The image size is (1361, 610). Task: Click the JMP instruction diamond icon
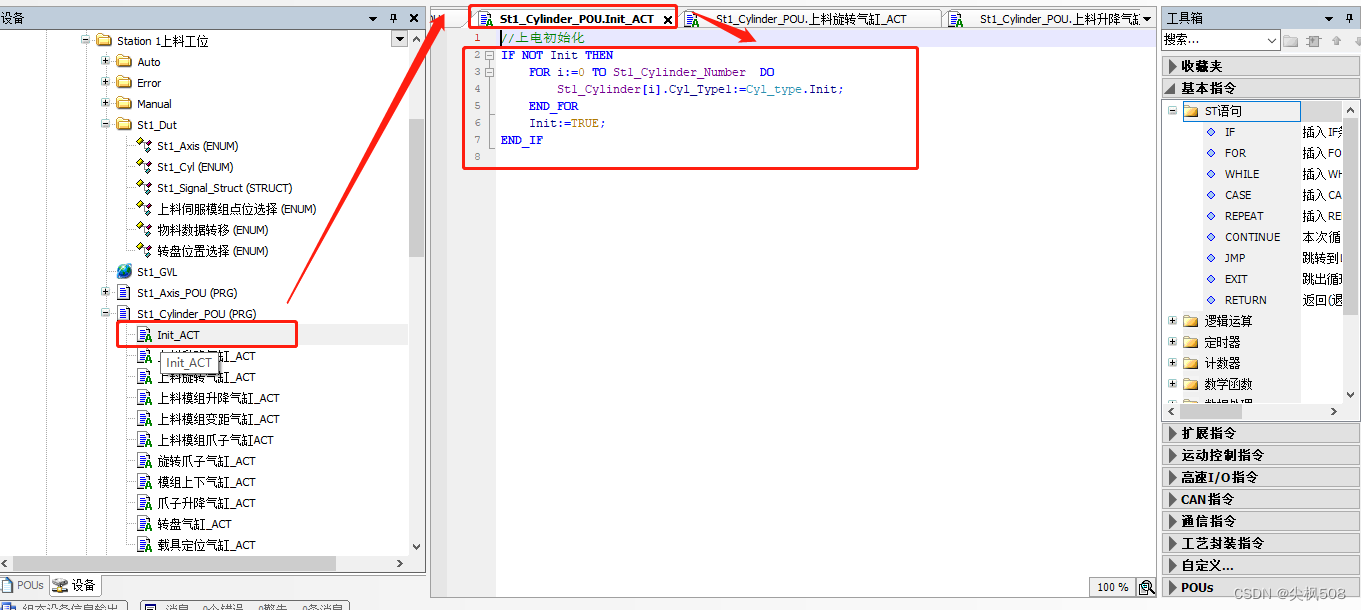point(1211,258)
